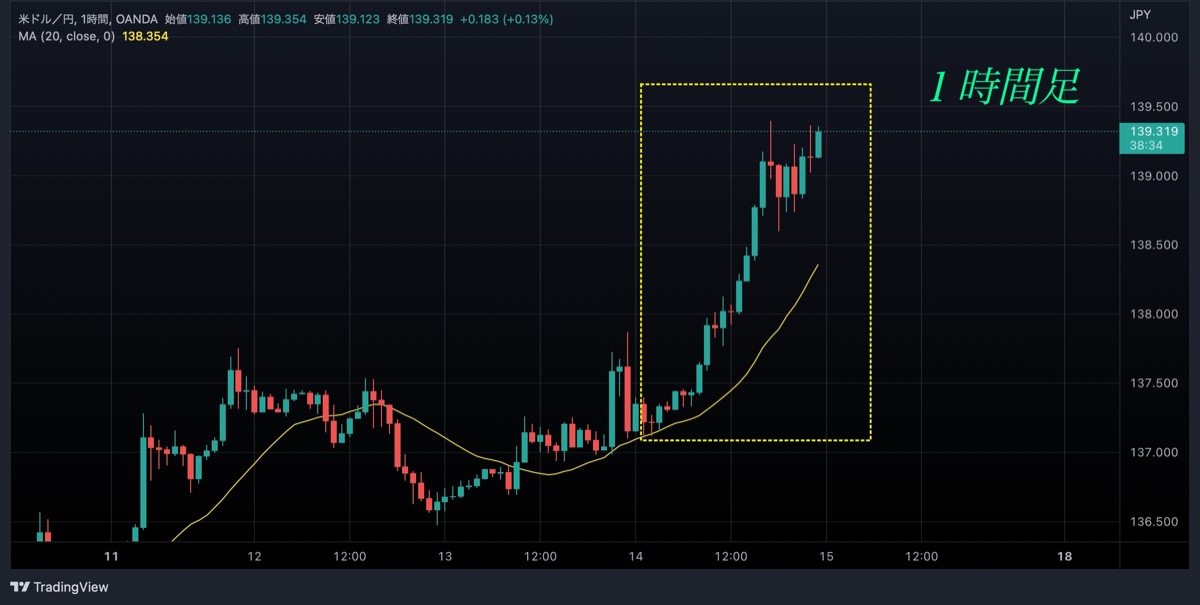Click the 137.000 price scale label
The image size is (1200, 605).
tap(1152, 452)
